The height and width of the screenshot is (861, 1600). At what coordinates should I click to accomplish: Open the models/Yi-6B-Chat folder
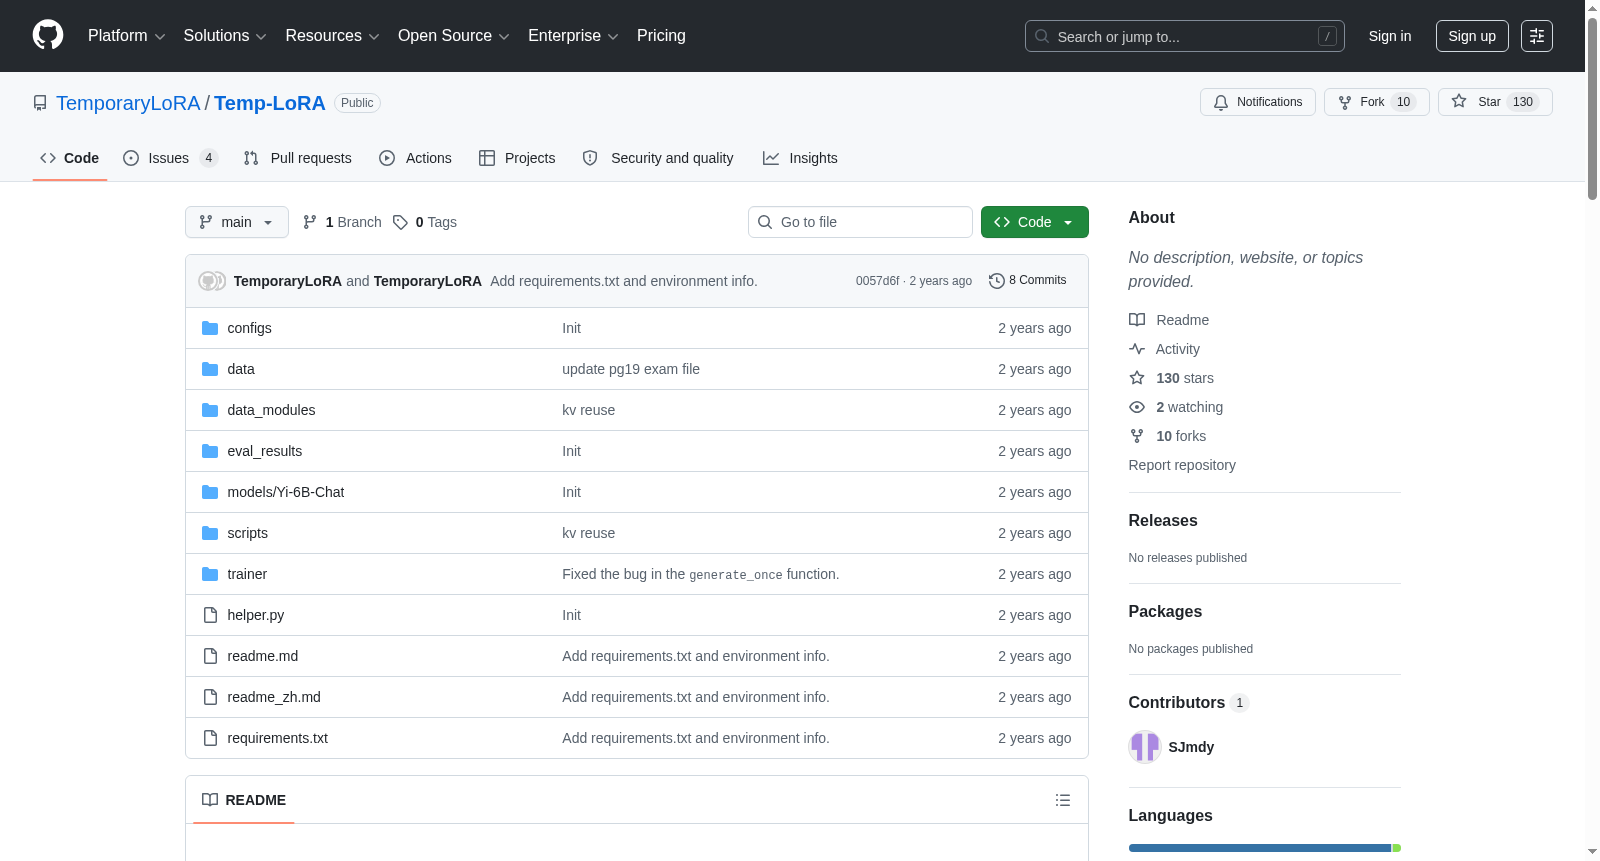286,492
